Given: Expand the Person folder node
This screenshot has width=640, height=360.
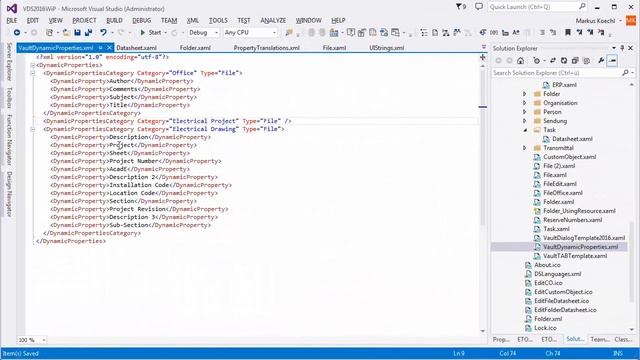Looking at the screenshot, I should [525, 112].
